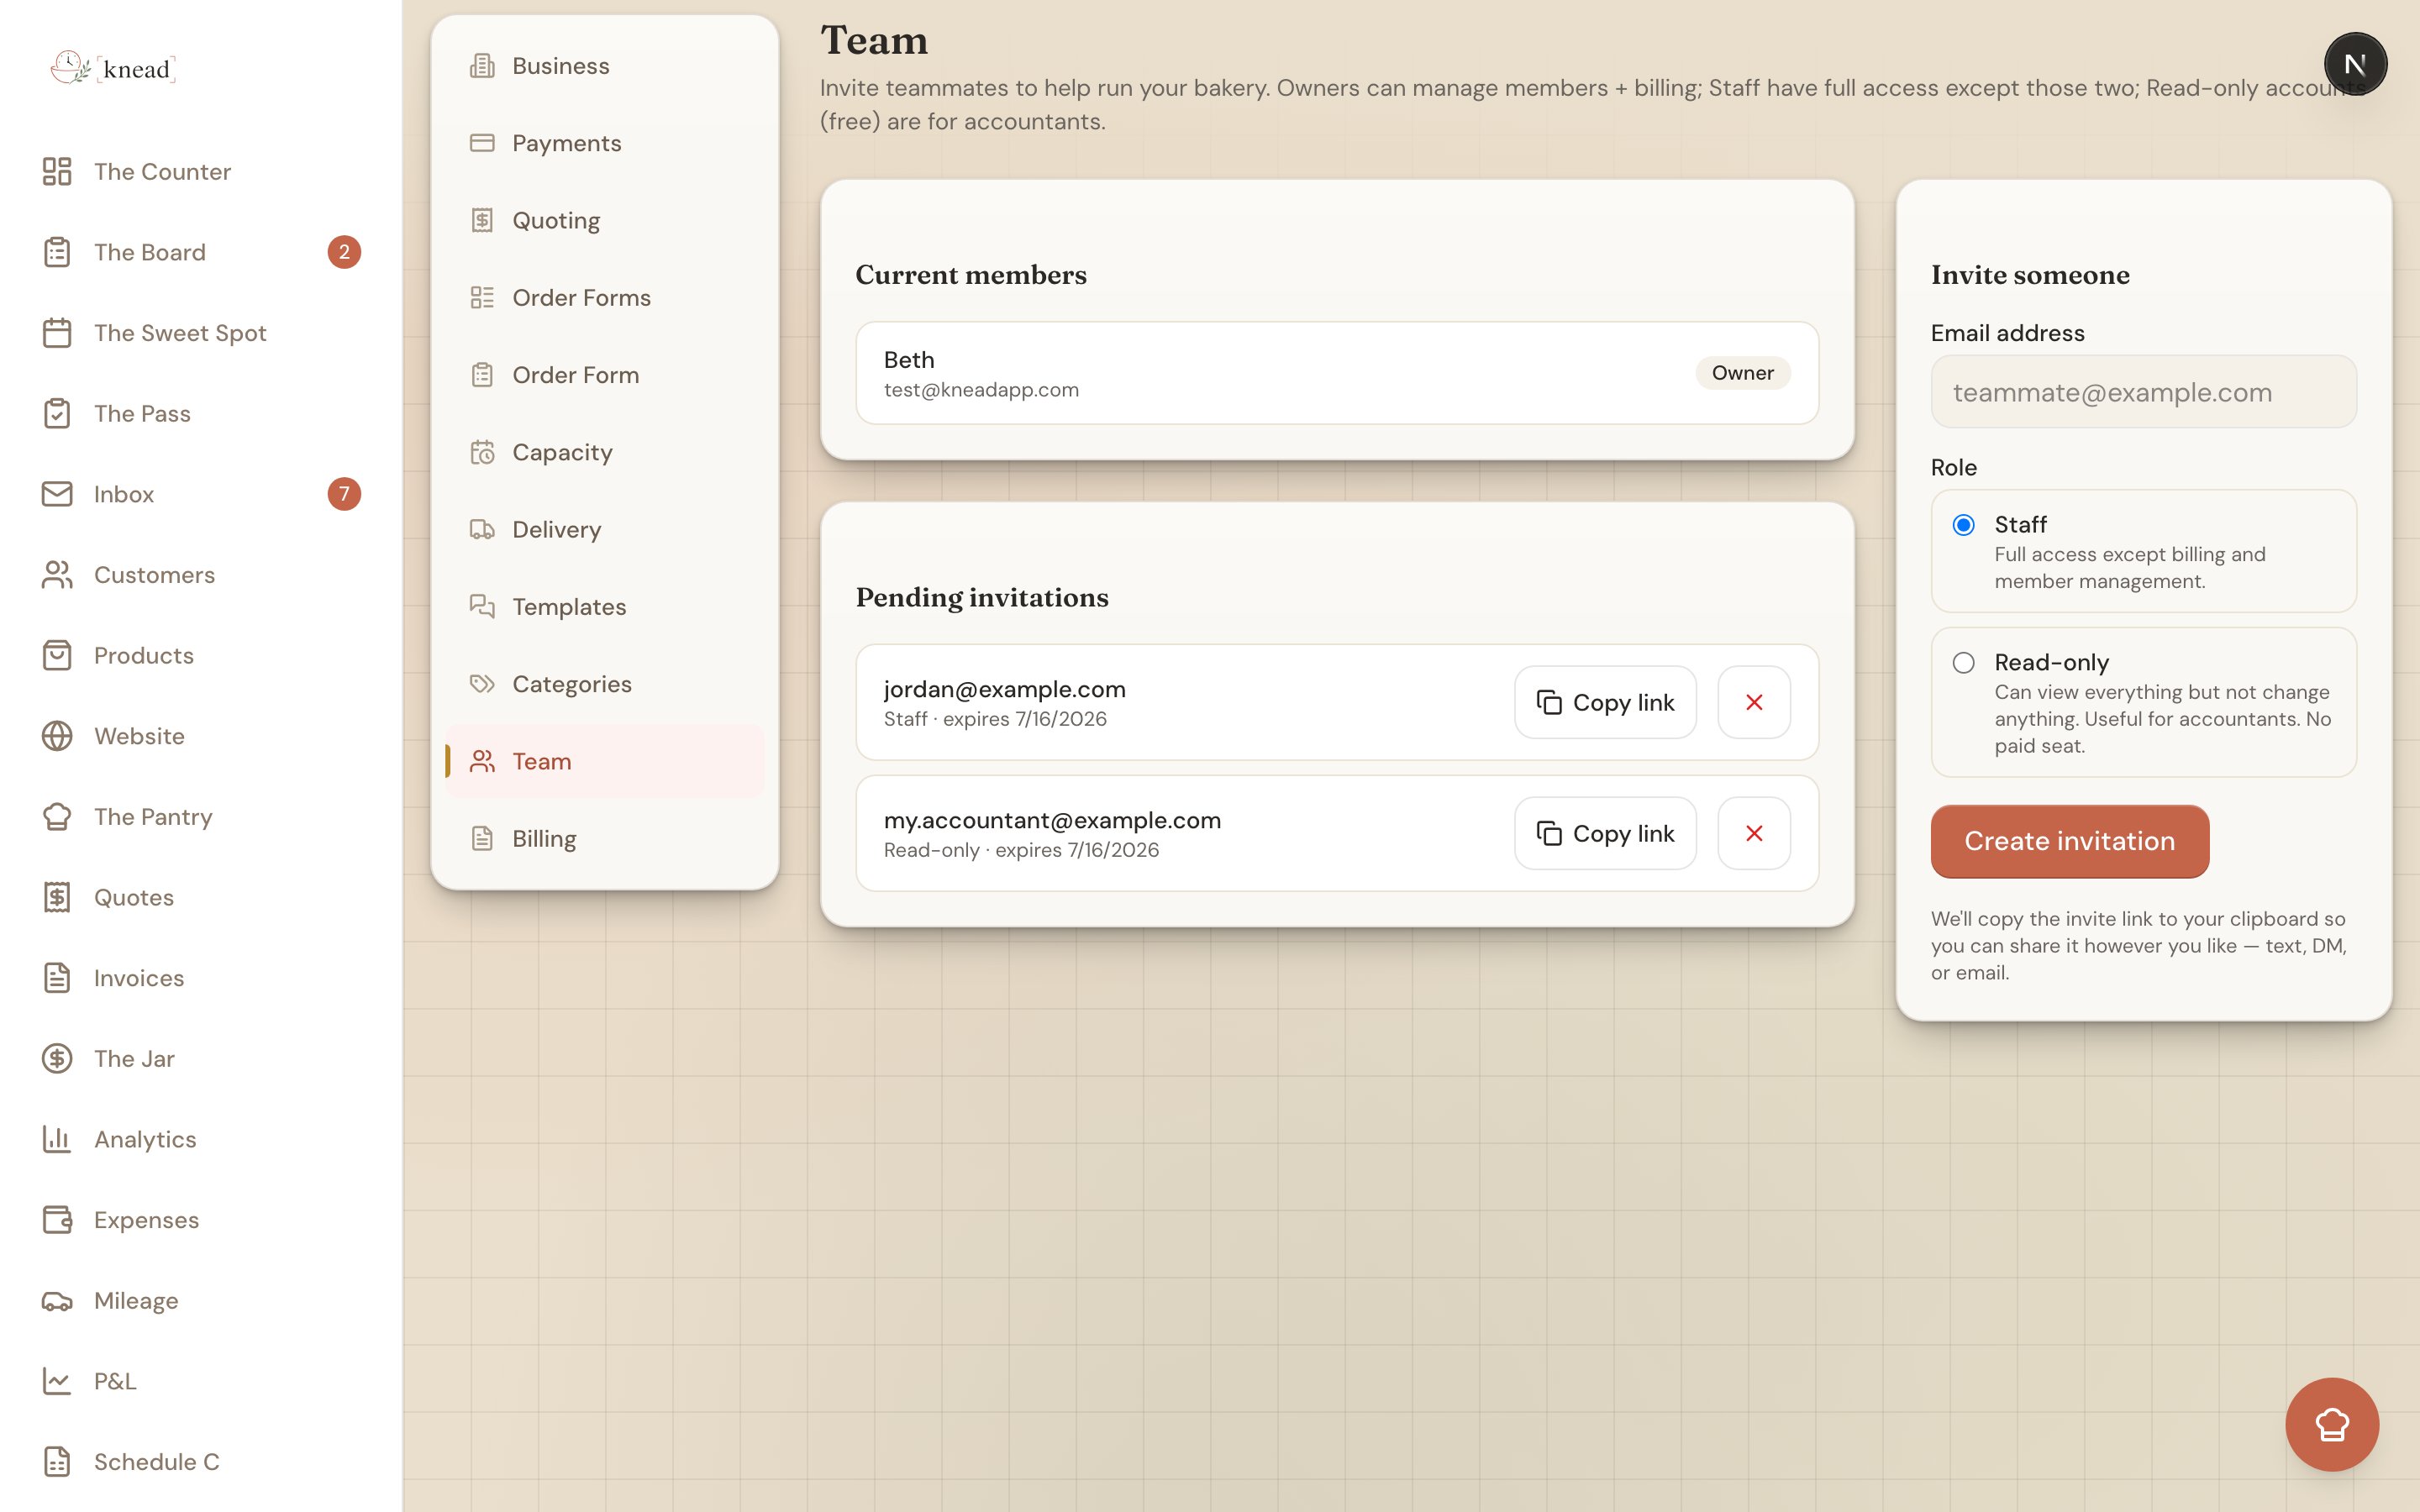
Task: Revoke the my.accountant@example.com invitation
Action: point(1754,833)
